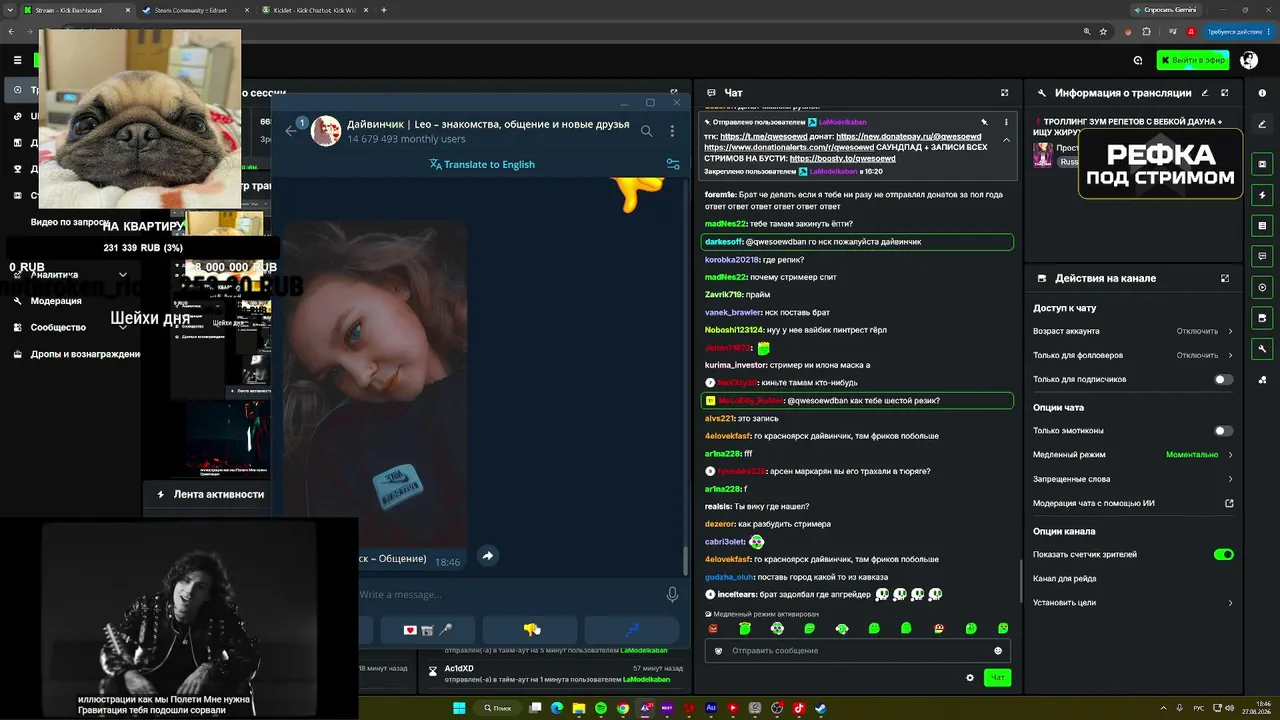Viewport: 1280px width, 720px height.
Task: Open Adobe Audition from the taskbar
Action: [x=711, y=708]
